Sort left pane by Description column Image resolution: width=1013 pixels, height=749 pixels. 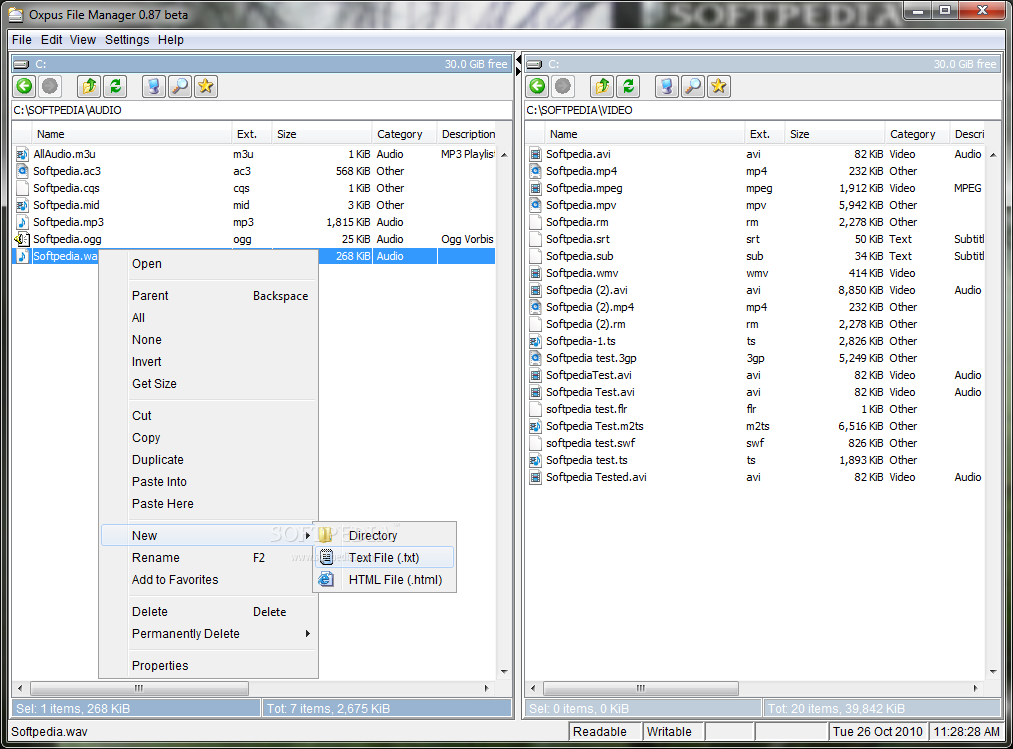(468, 134)
